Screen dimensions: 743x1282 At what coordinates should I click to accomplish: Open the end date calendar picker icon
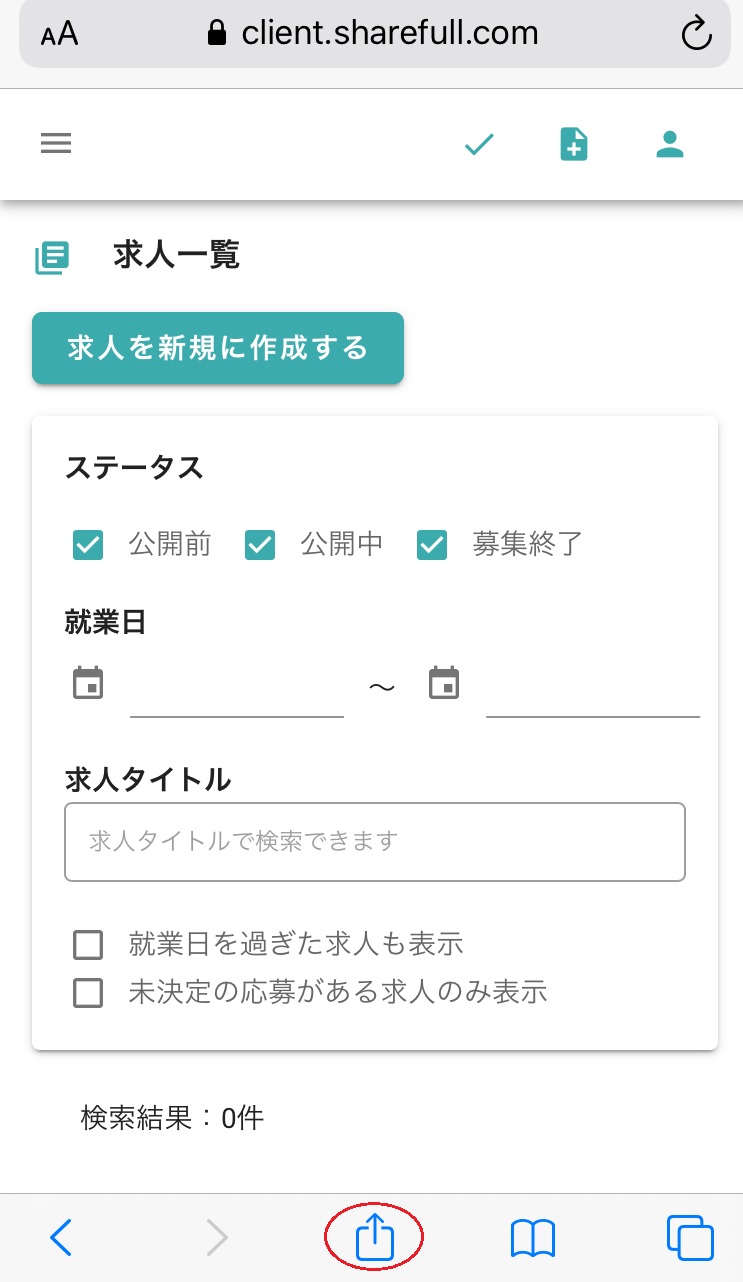[x=444, y=684]
